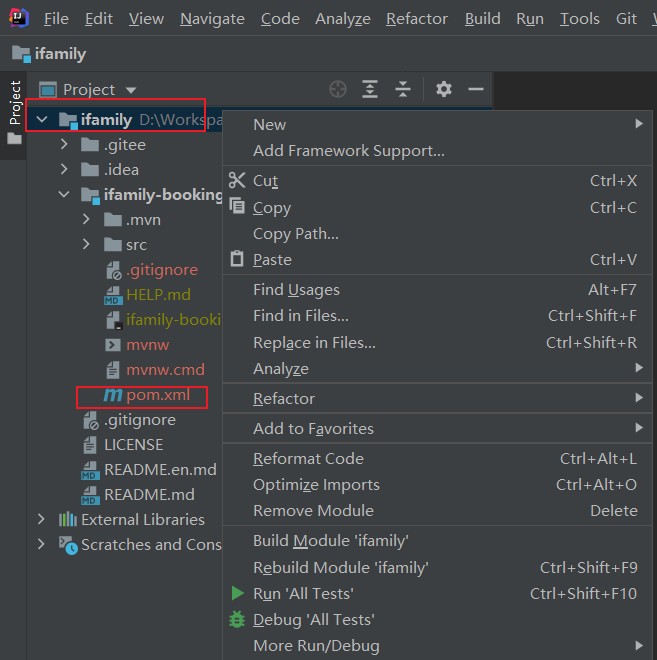Select Find Usages
657x660 pixels.
(x=437, y=289)
